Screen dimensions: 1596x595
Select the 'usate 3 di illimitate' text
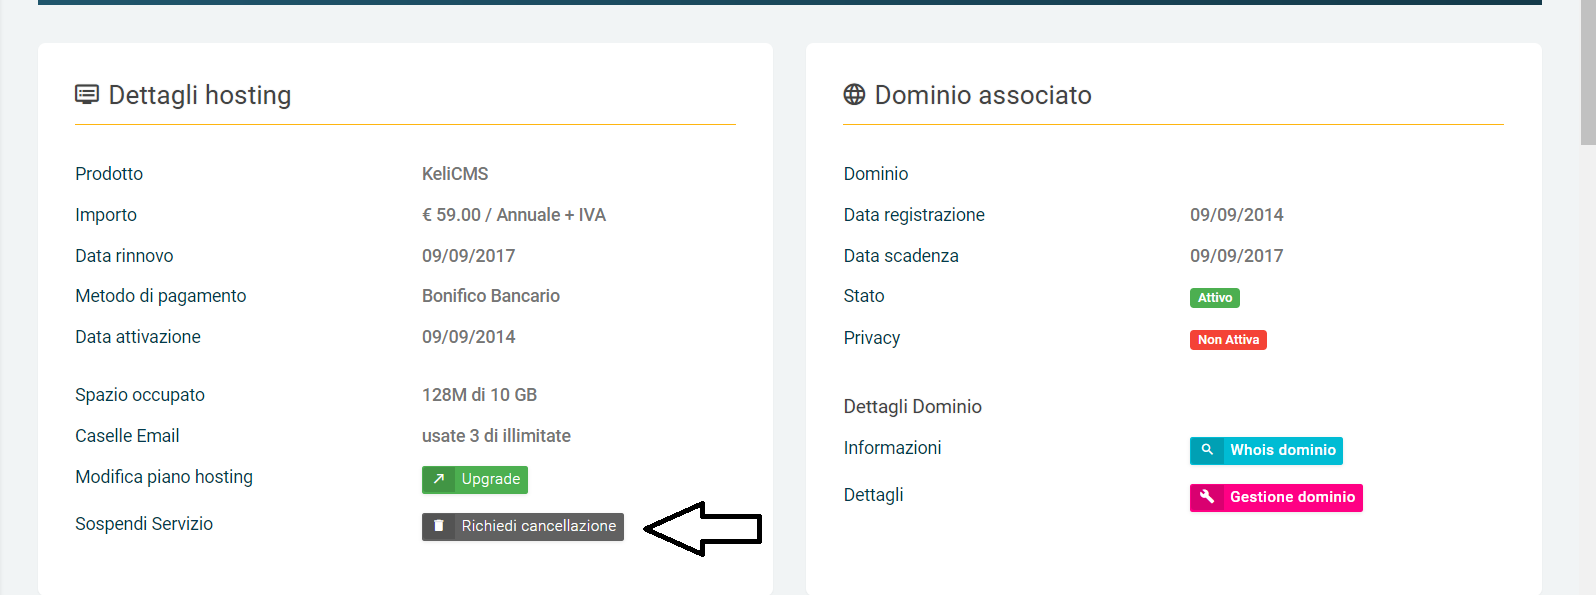tap(496, 436)
